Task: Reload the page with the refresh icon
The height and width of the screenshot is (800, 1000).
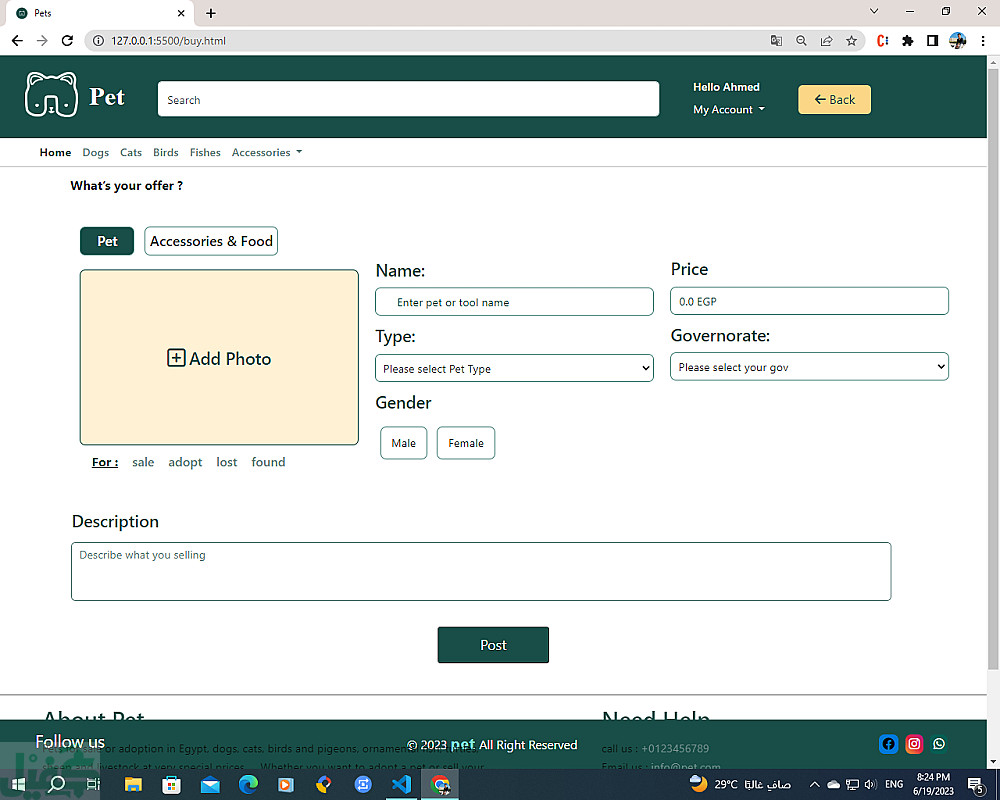Action: 67,40
